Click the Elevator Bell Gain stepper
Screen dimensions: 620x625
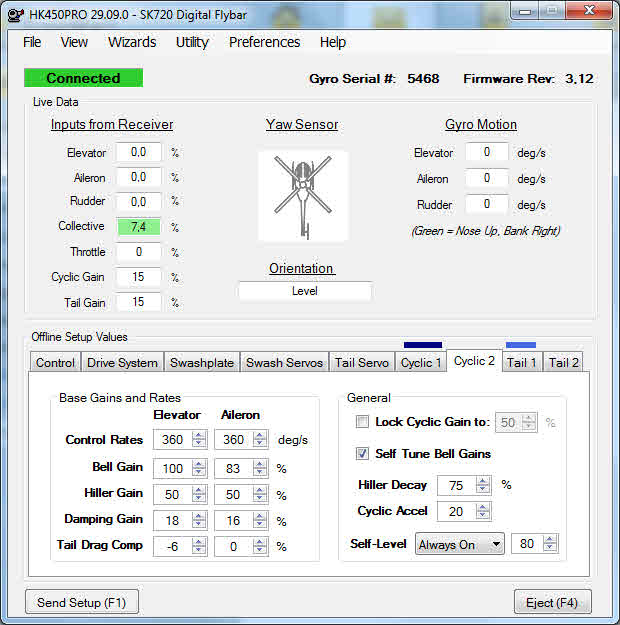click(199, 468)
